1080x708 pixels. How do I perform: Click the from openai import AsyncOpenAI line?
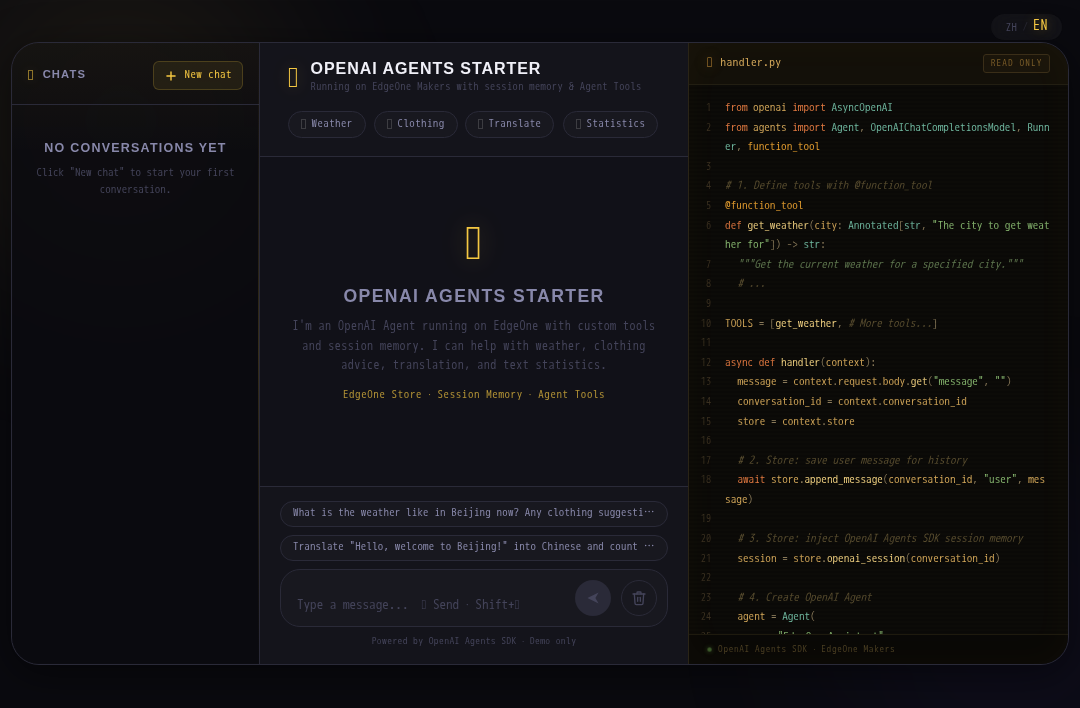[808, 107]
